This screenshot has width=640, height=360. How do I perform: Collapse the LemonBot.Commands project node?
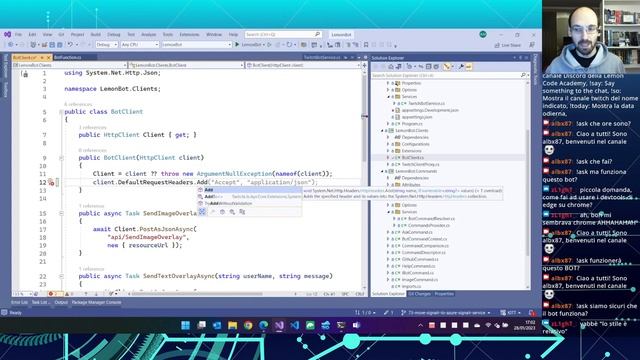tap(382, 171)
